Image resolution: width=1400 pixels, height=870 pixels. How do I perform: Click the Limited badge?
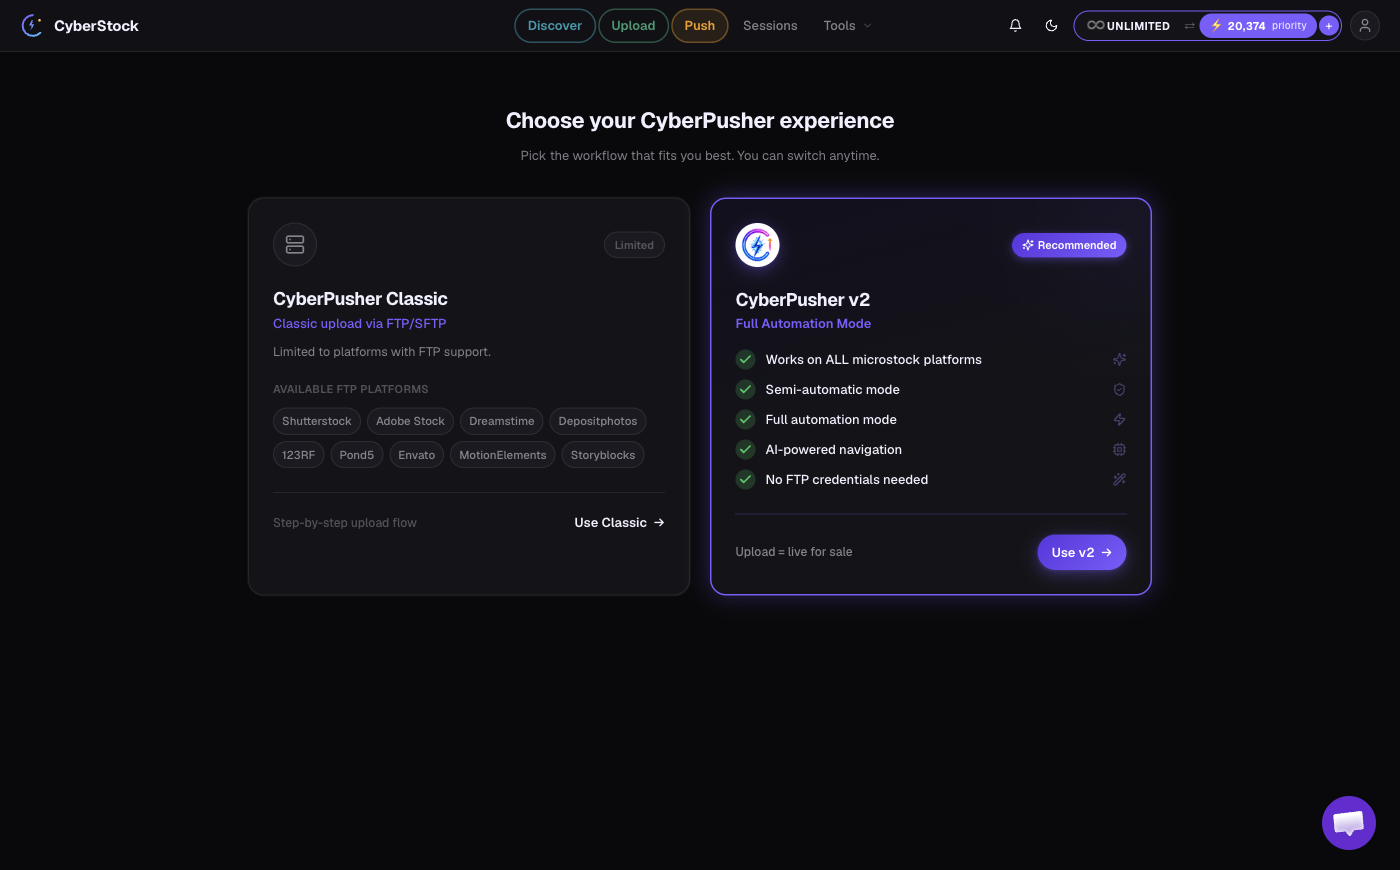click(634, 245)
